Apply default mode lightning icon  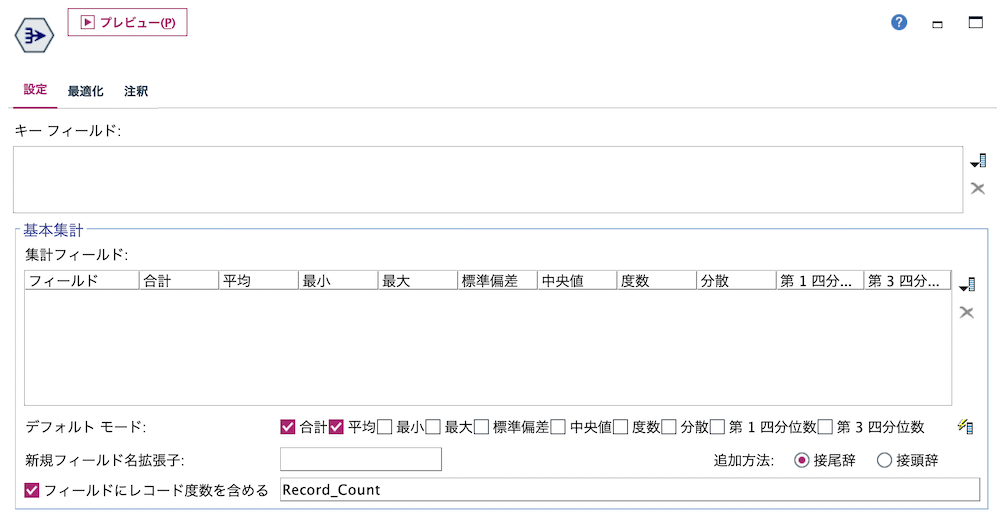click(966, 426)
